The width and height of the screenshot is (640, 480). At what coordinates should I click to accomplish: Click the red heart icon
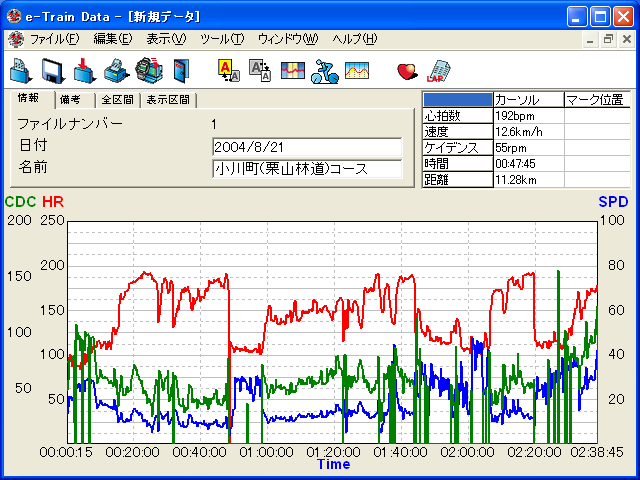[x=406, y=70]
